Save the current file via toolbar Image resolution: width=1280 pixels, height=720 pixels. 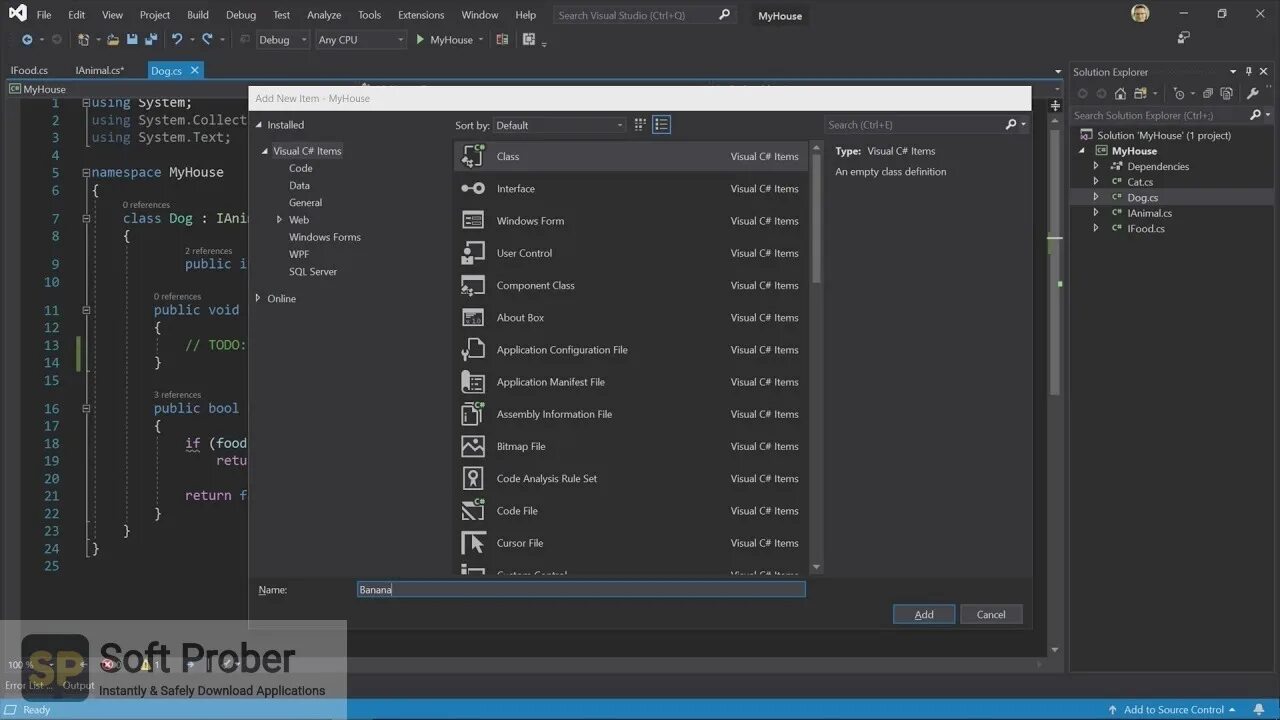(x=132, y=40)
